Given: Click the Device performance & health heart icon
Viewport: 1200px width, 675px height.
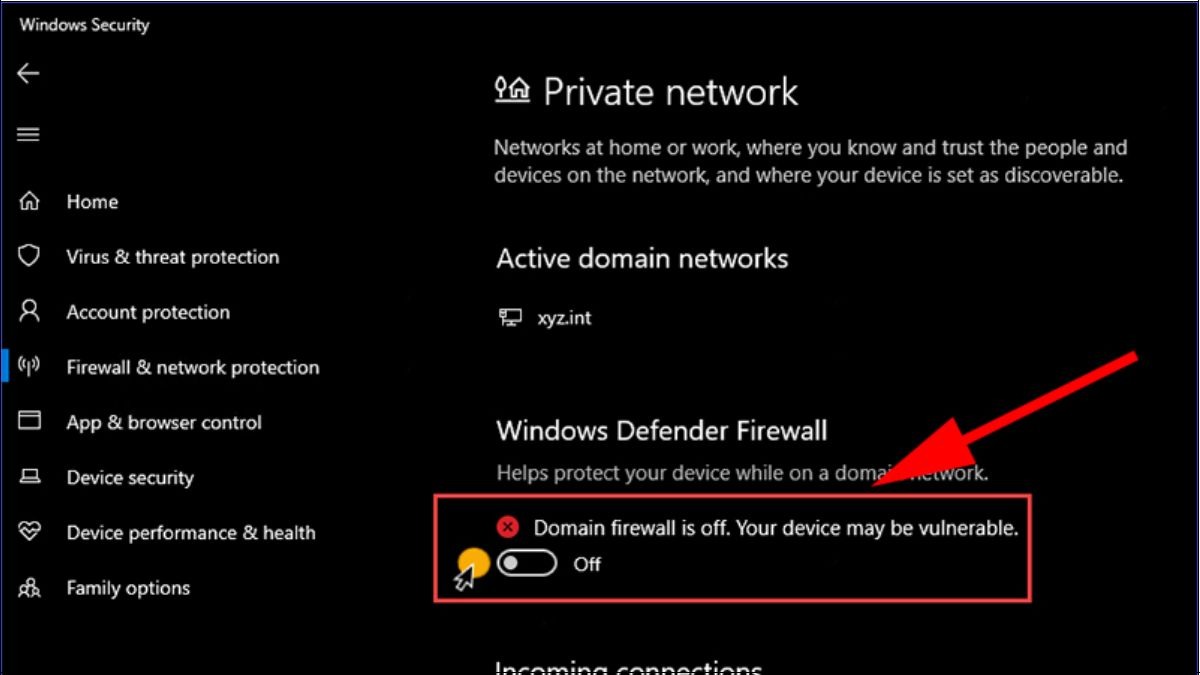Looking at the screenshot, I should (29, 532).
